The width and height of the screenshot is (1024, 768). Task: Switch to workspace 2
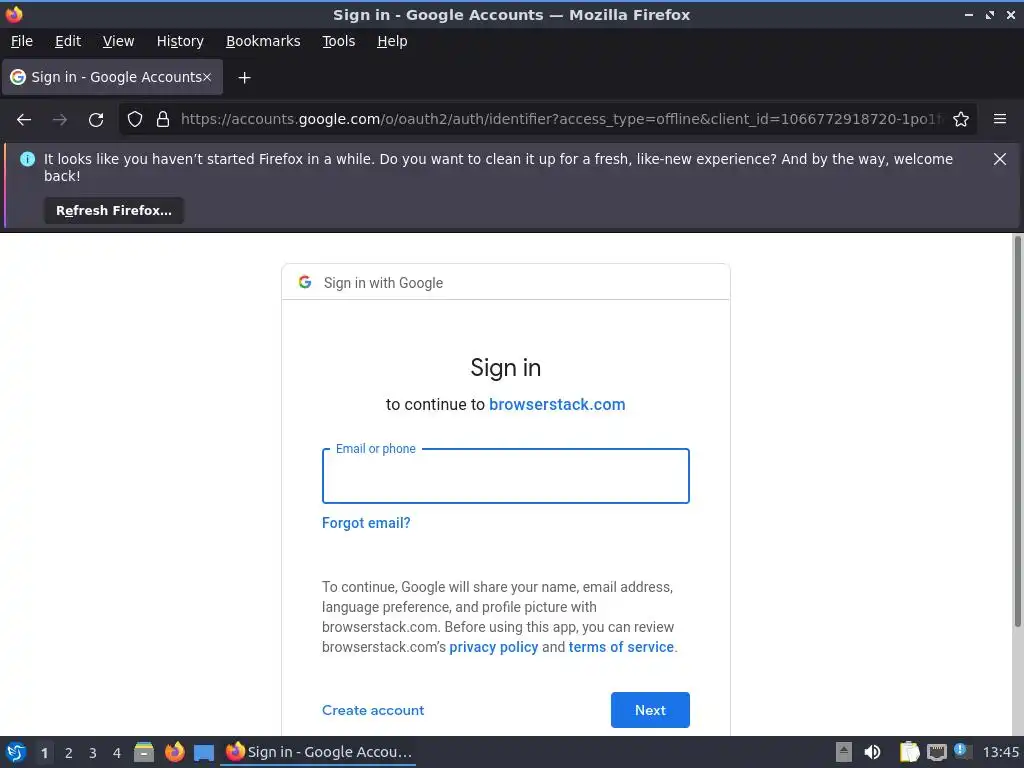point(69,753)
